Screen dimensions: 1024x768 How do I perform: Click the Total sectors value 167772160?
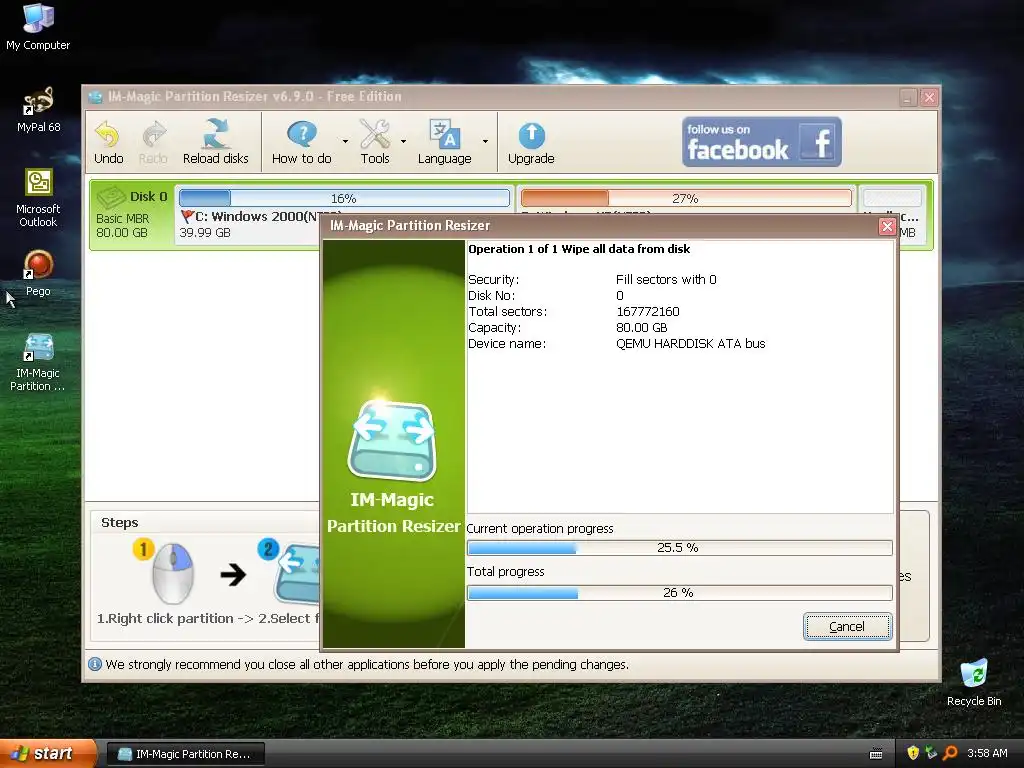point(647,312)
